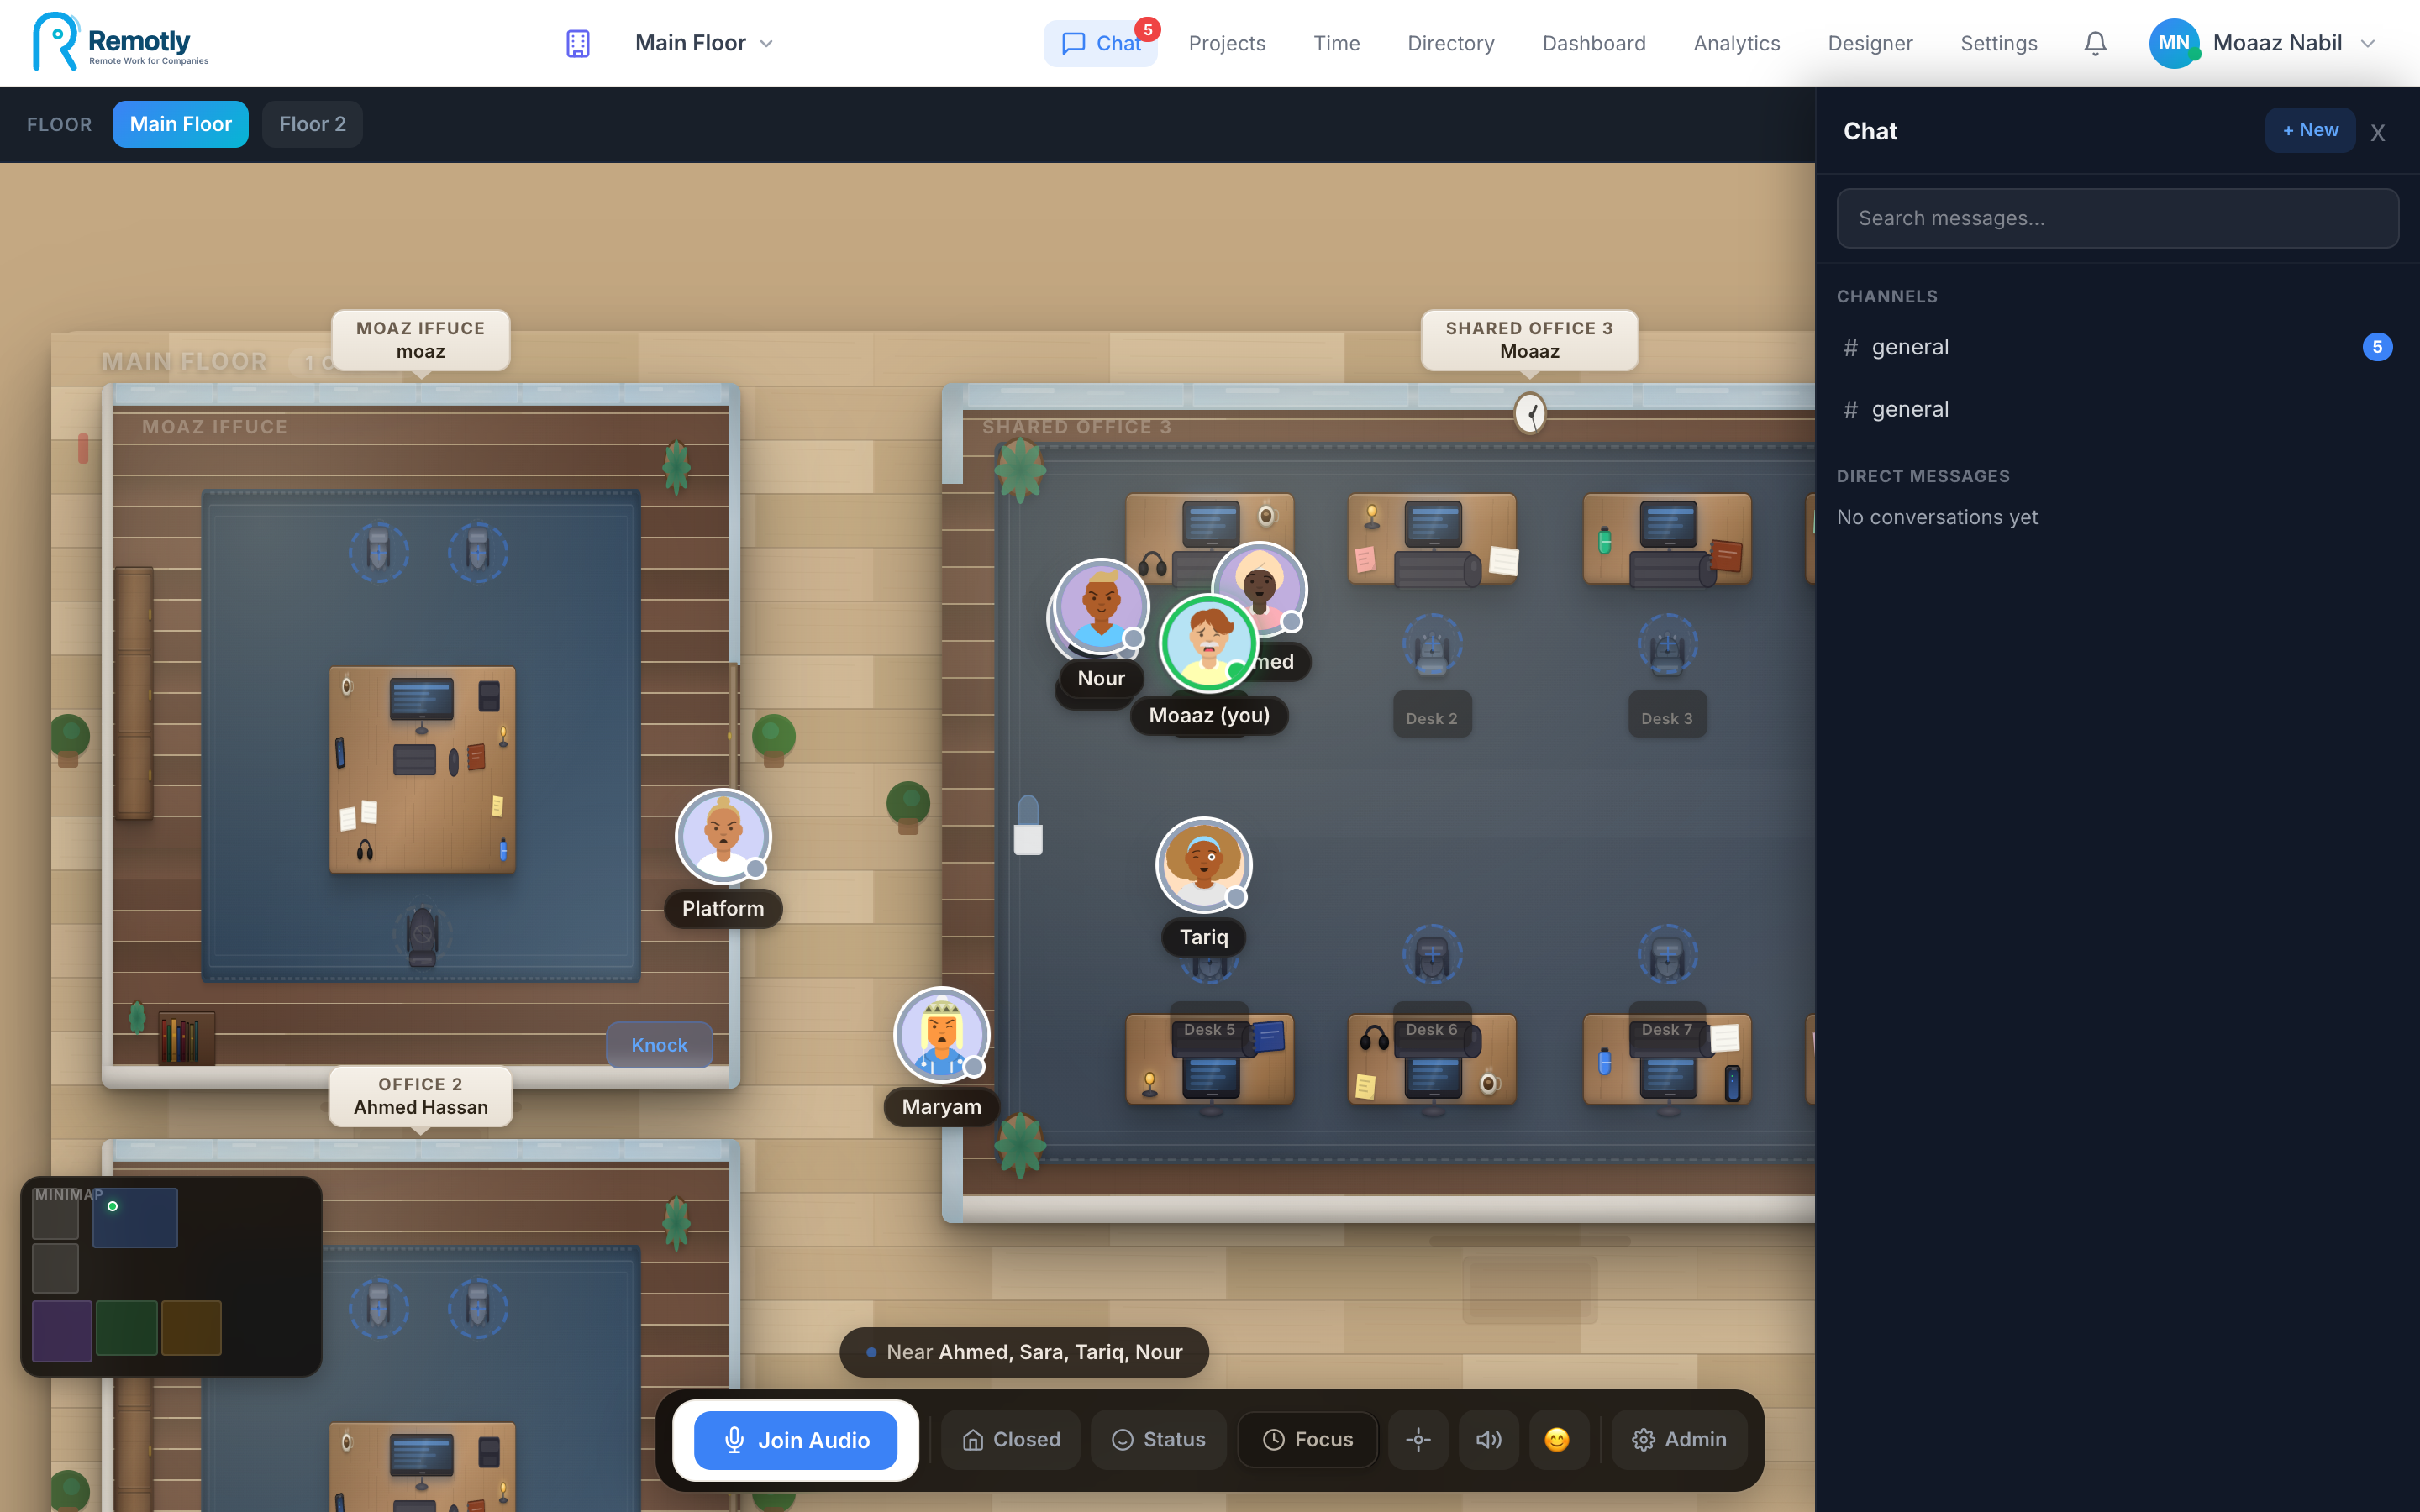Click the floor building icon
The image size is (2420, 1512).
578,43
